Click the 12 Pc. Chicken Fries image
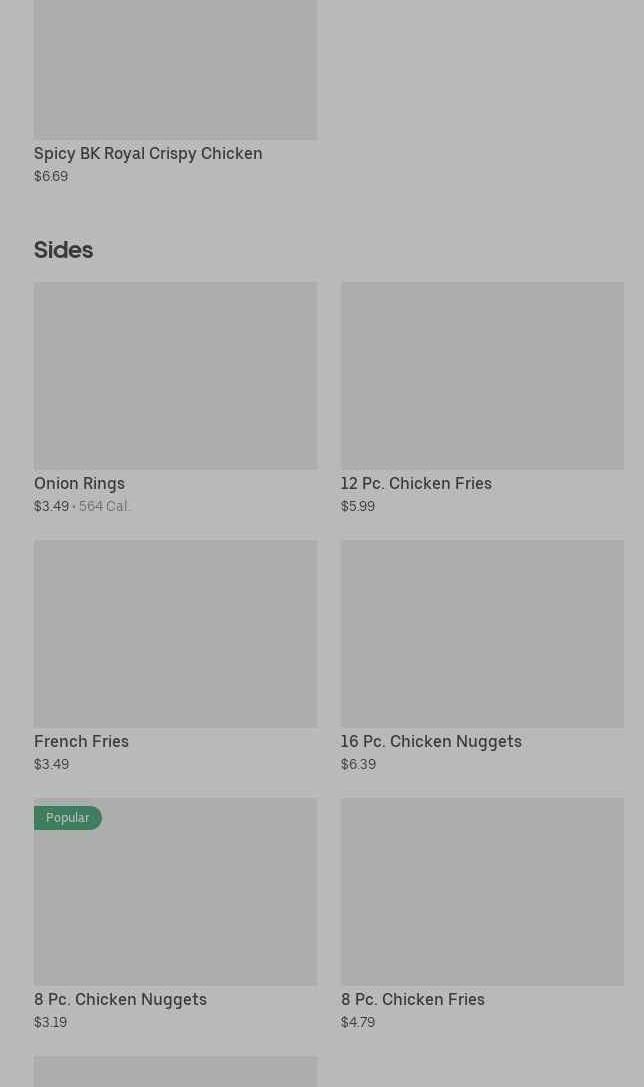This screenshot has height=1087, width=644. [482, 375]
